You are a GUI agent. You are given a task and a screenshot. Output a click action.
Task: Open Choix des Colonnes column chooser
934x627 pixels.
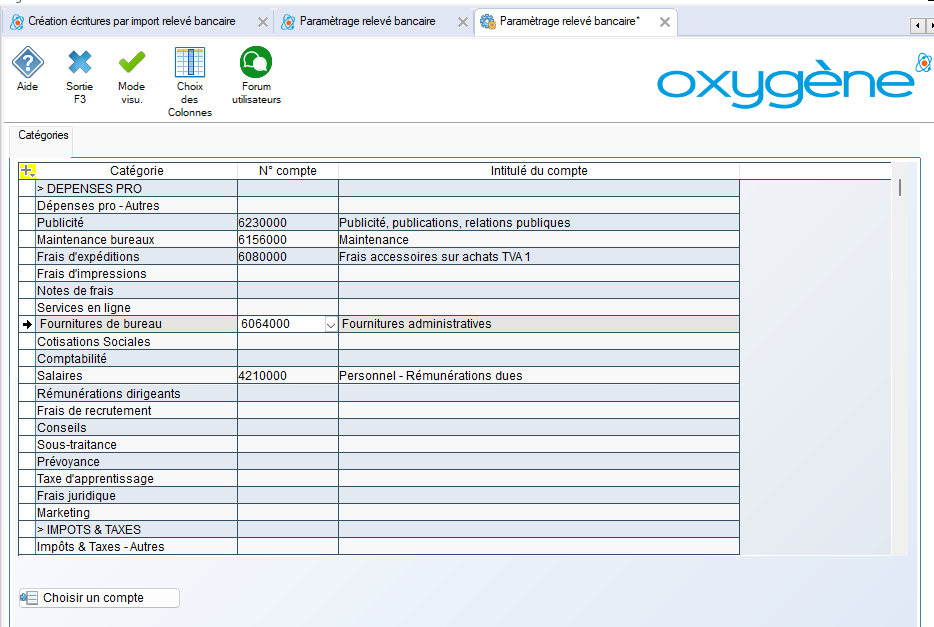point(189,65)
